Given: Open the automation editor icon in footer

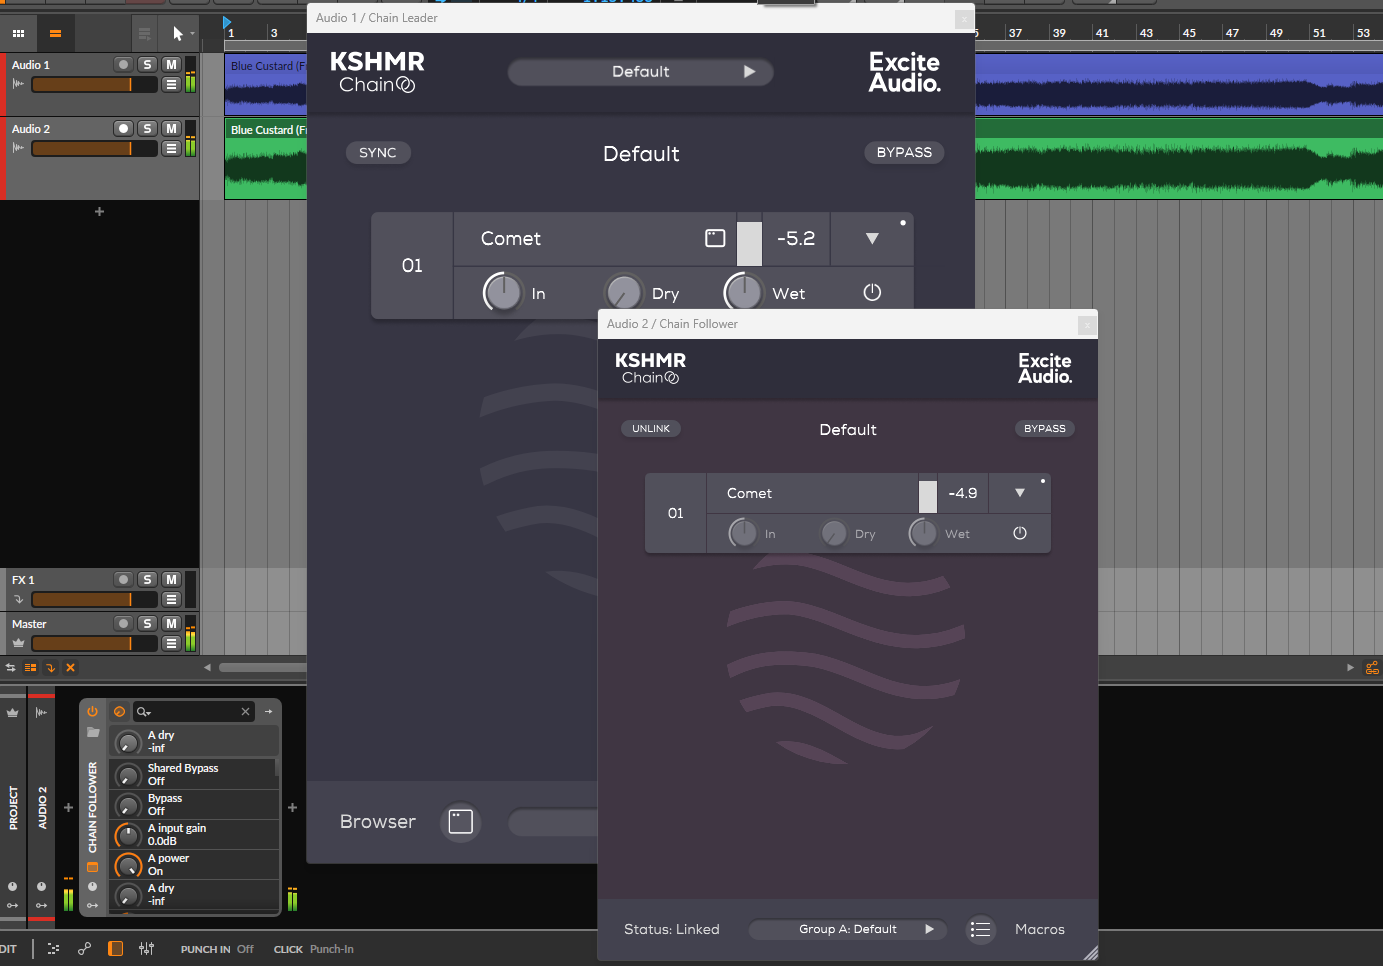Looking at the screenshot, I should tap(84, 948).
